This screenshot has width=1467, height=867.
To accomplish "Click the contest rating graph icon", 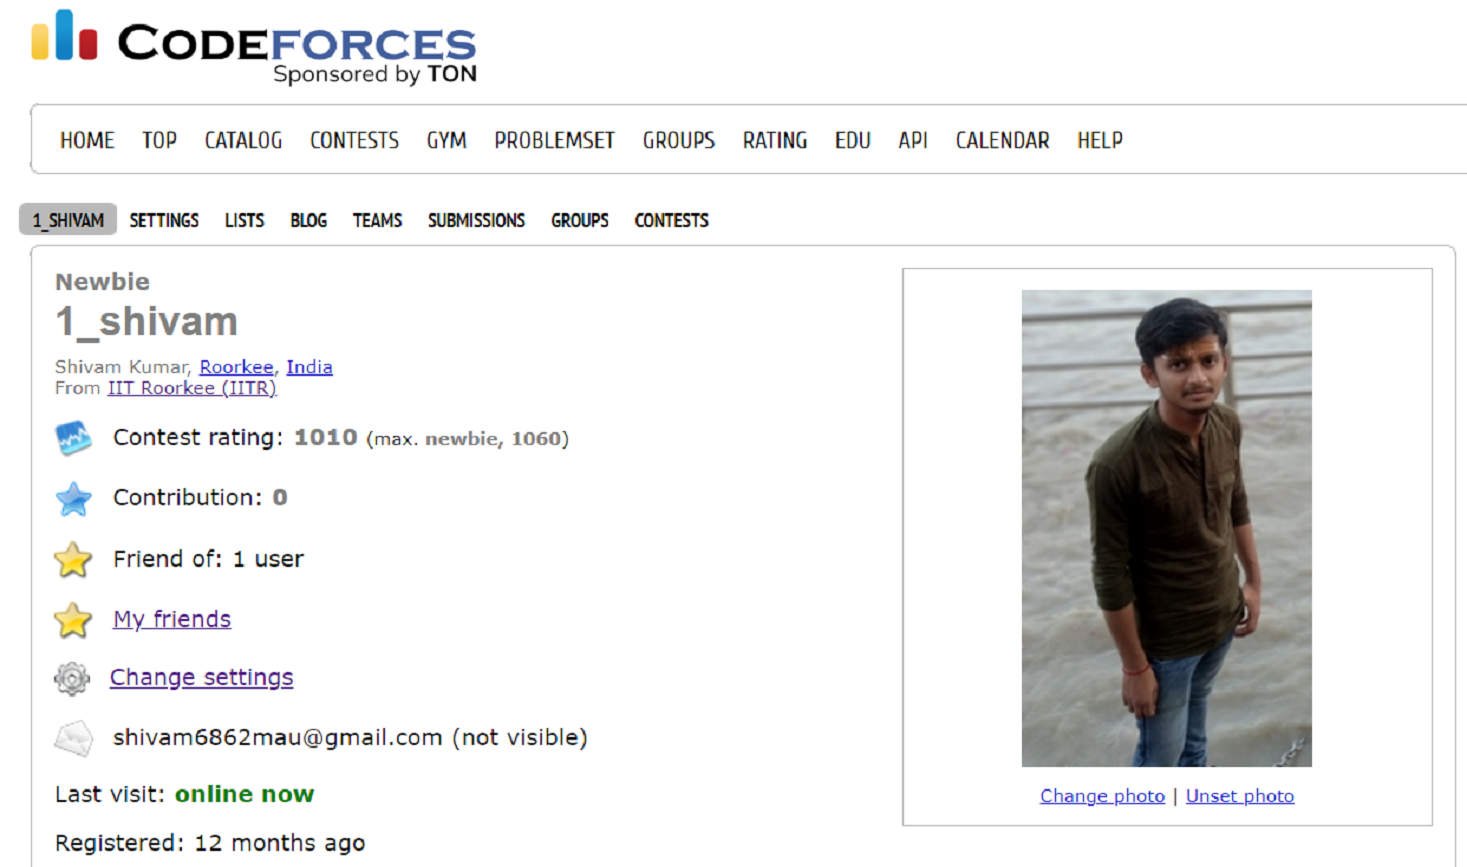I will click(x=73, y=438).
